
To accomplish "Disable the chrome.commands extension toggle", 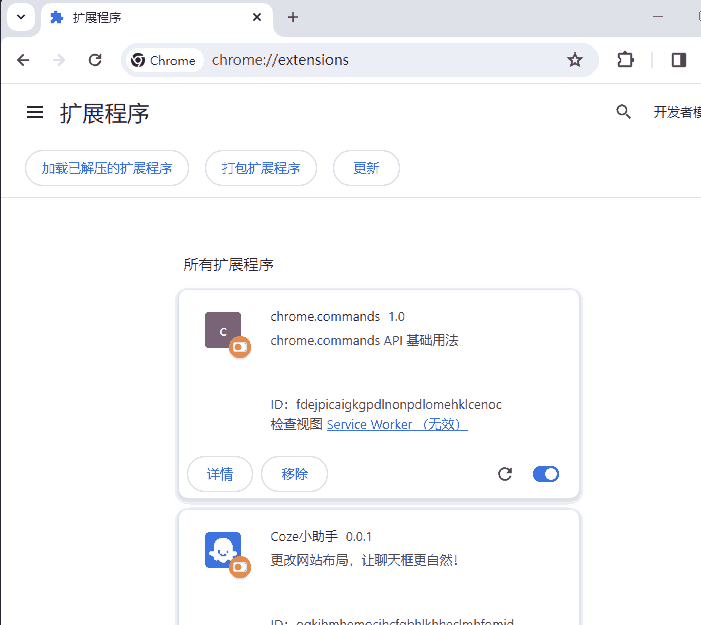I will (x=546, y=474).
